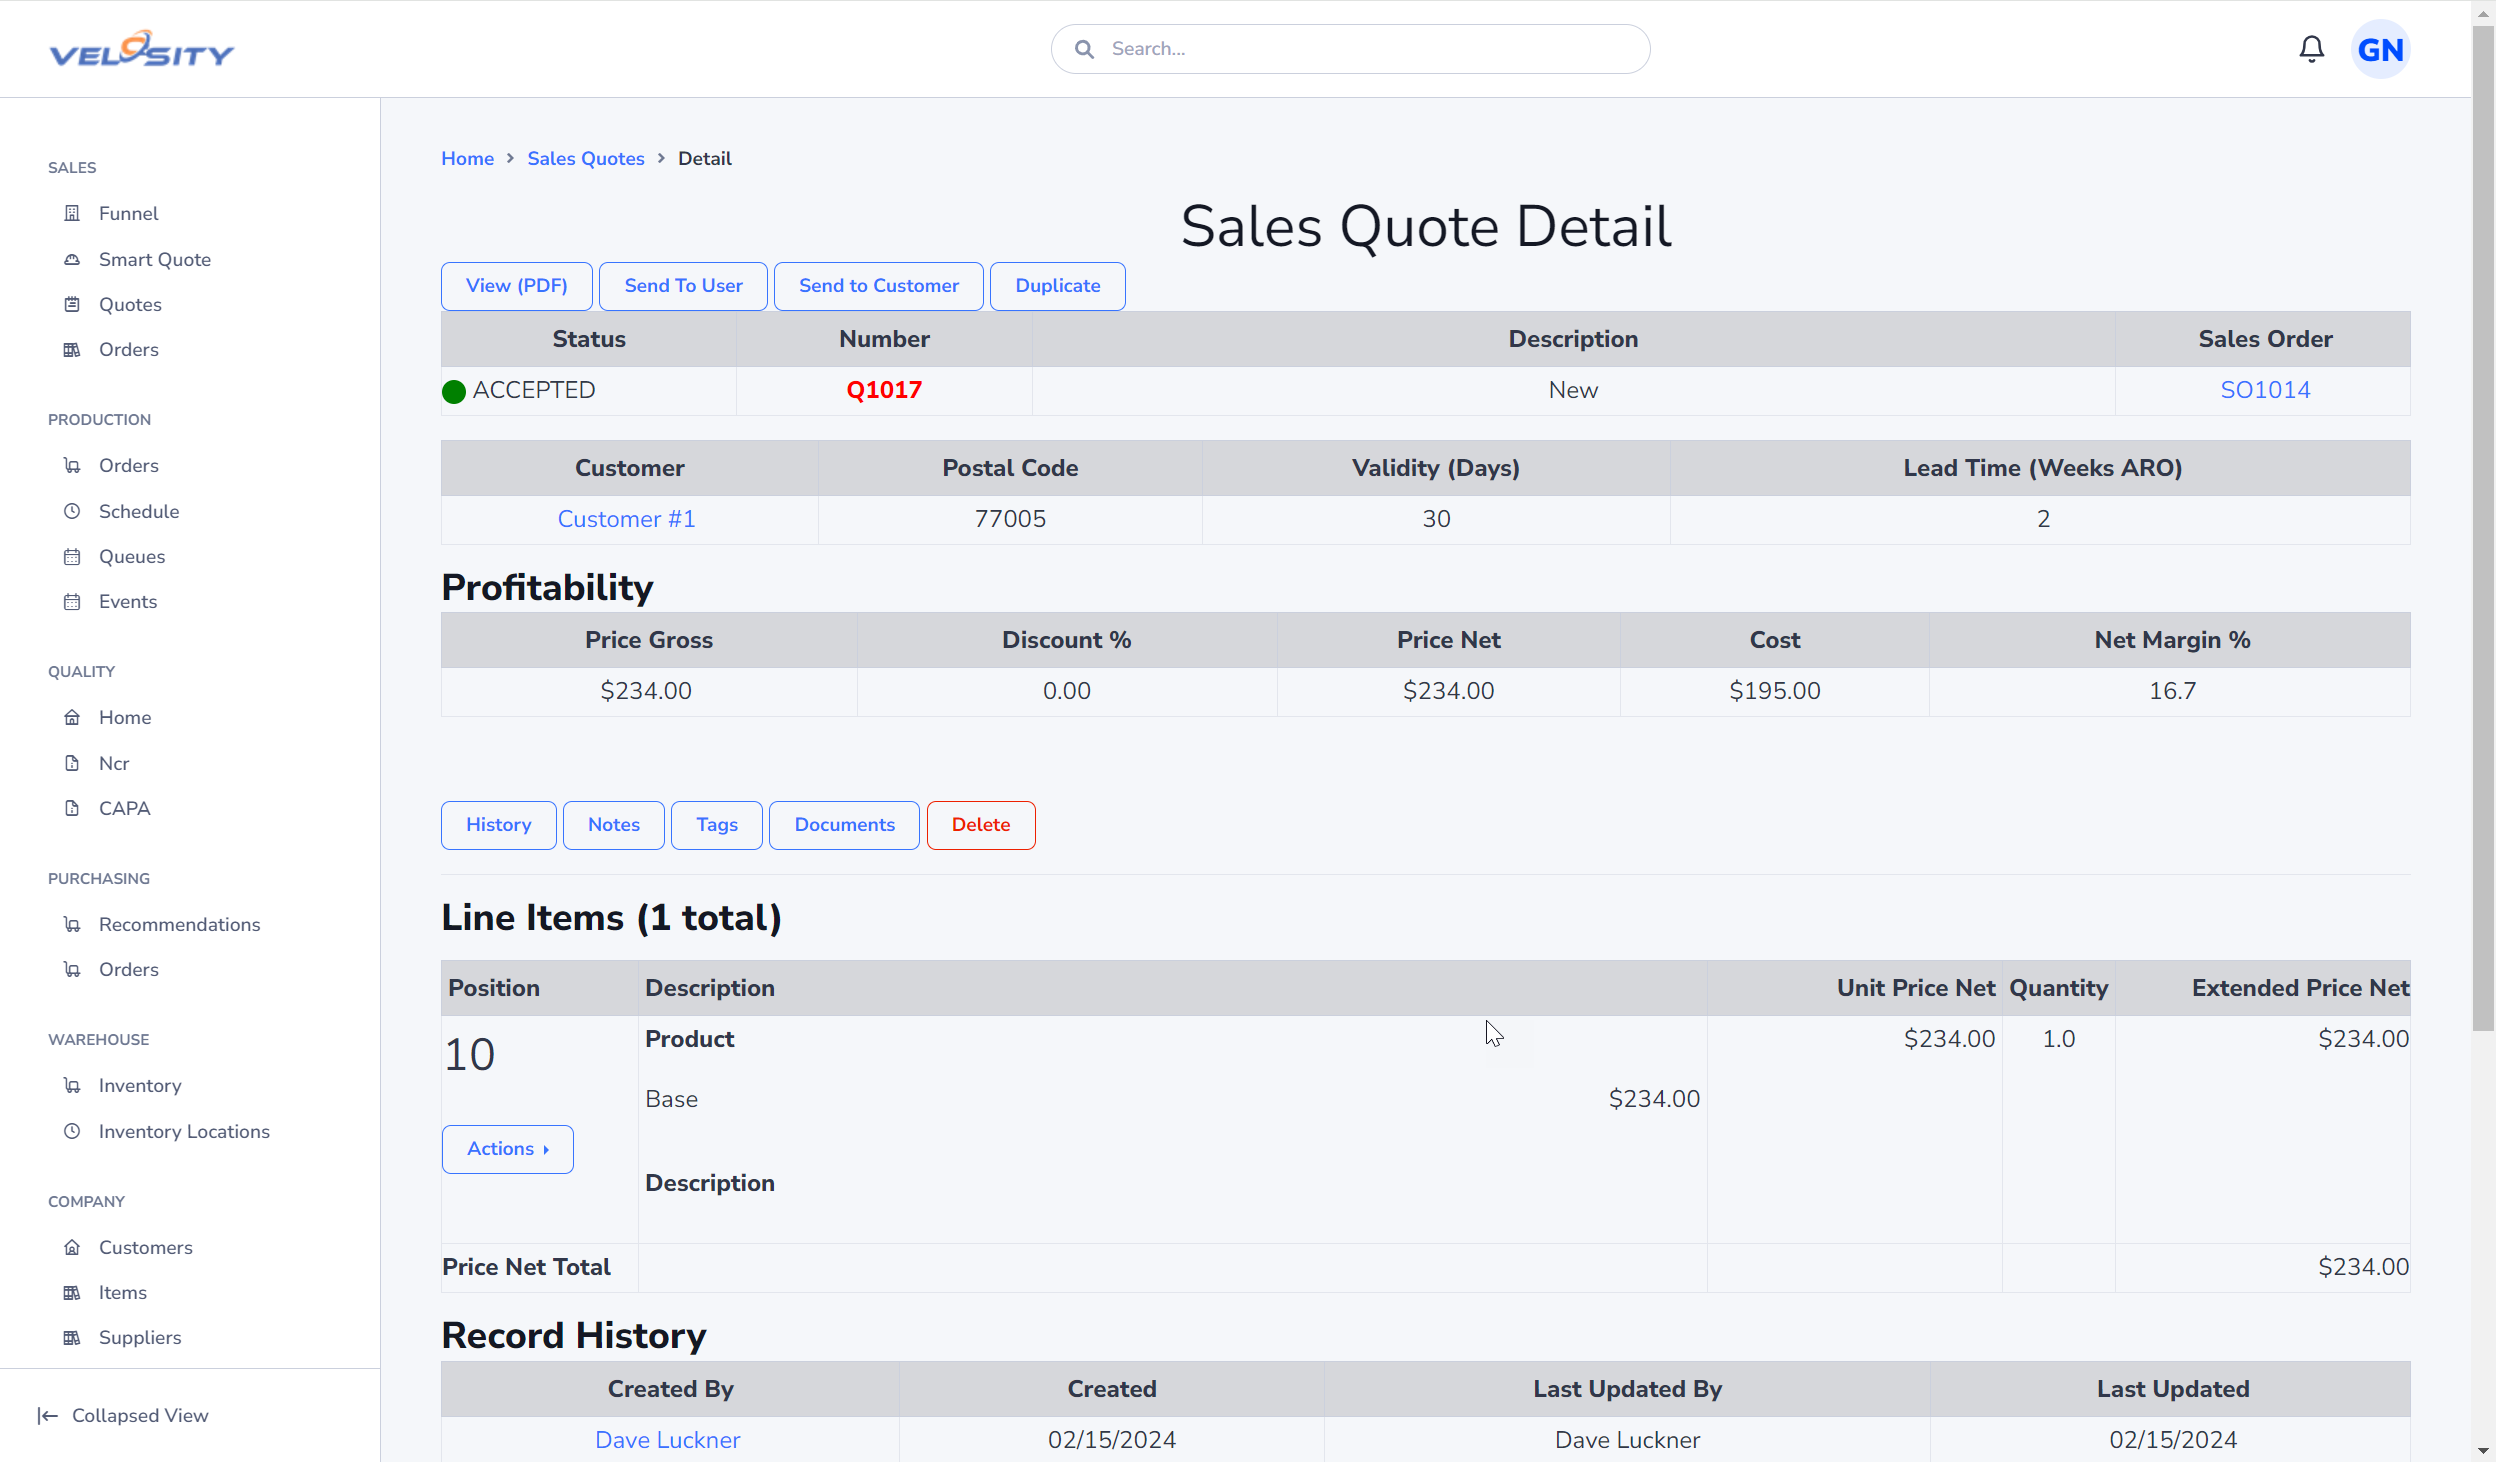Screen dimensions: 2496x1462
Task: Open Recommendations under Purchasing
Action: pyautogui.click(x=180, y=924)
